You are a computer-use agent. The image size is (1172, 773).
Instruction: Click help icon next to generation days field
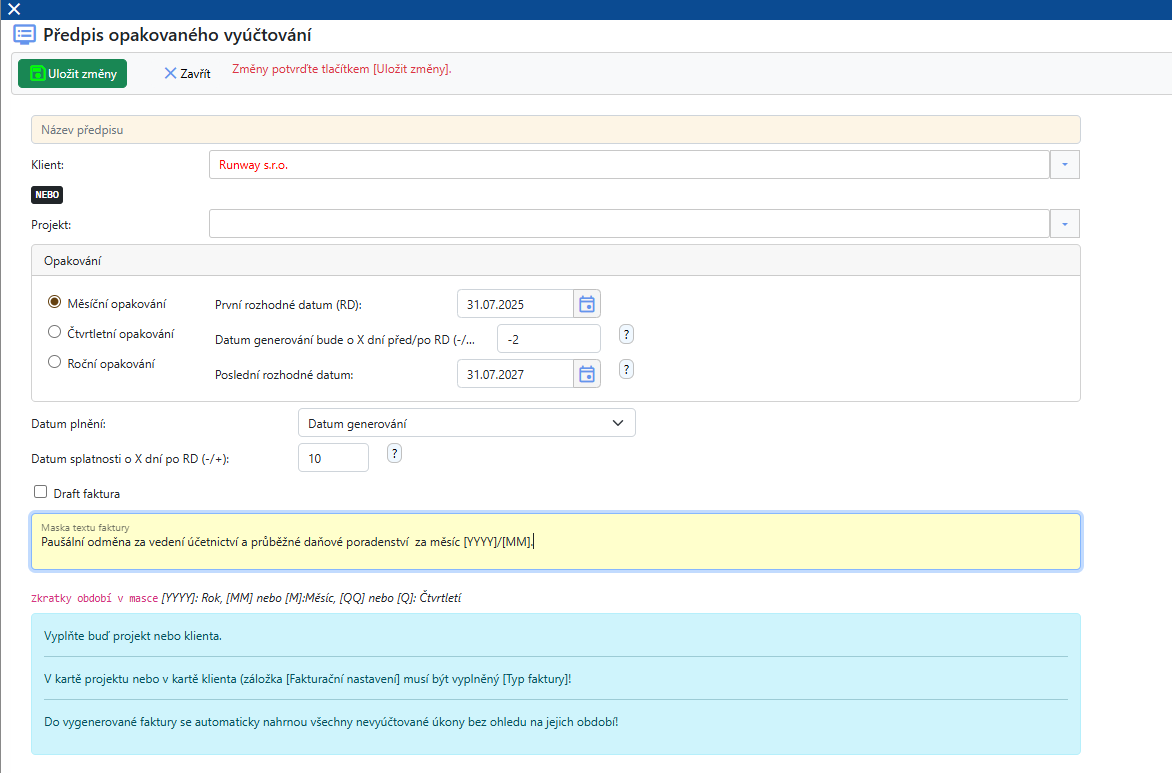627,334
